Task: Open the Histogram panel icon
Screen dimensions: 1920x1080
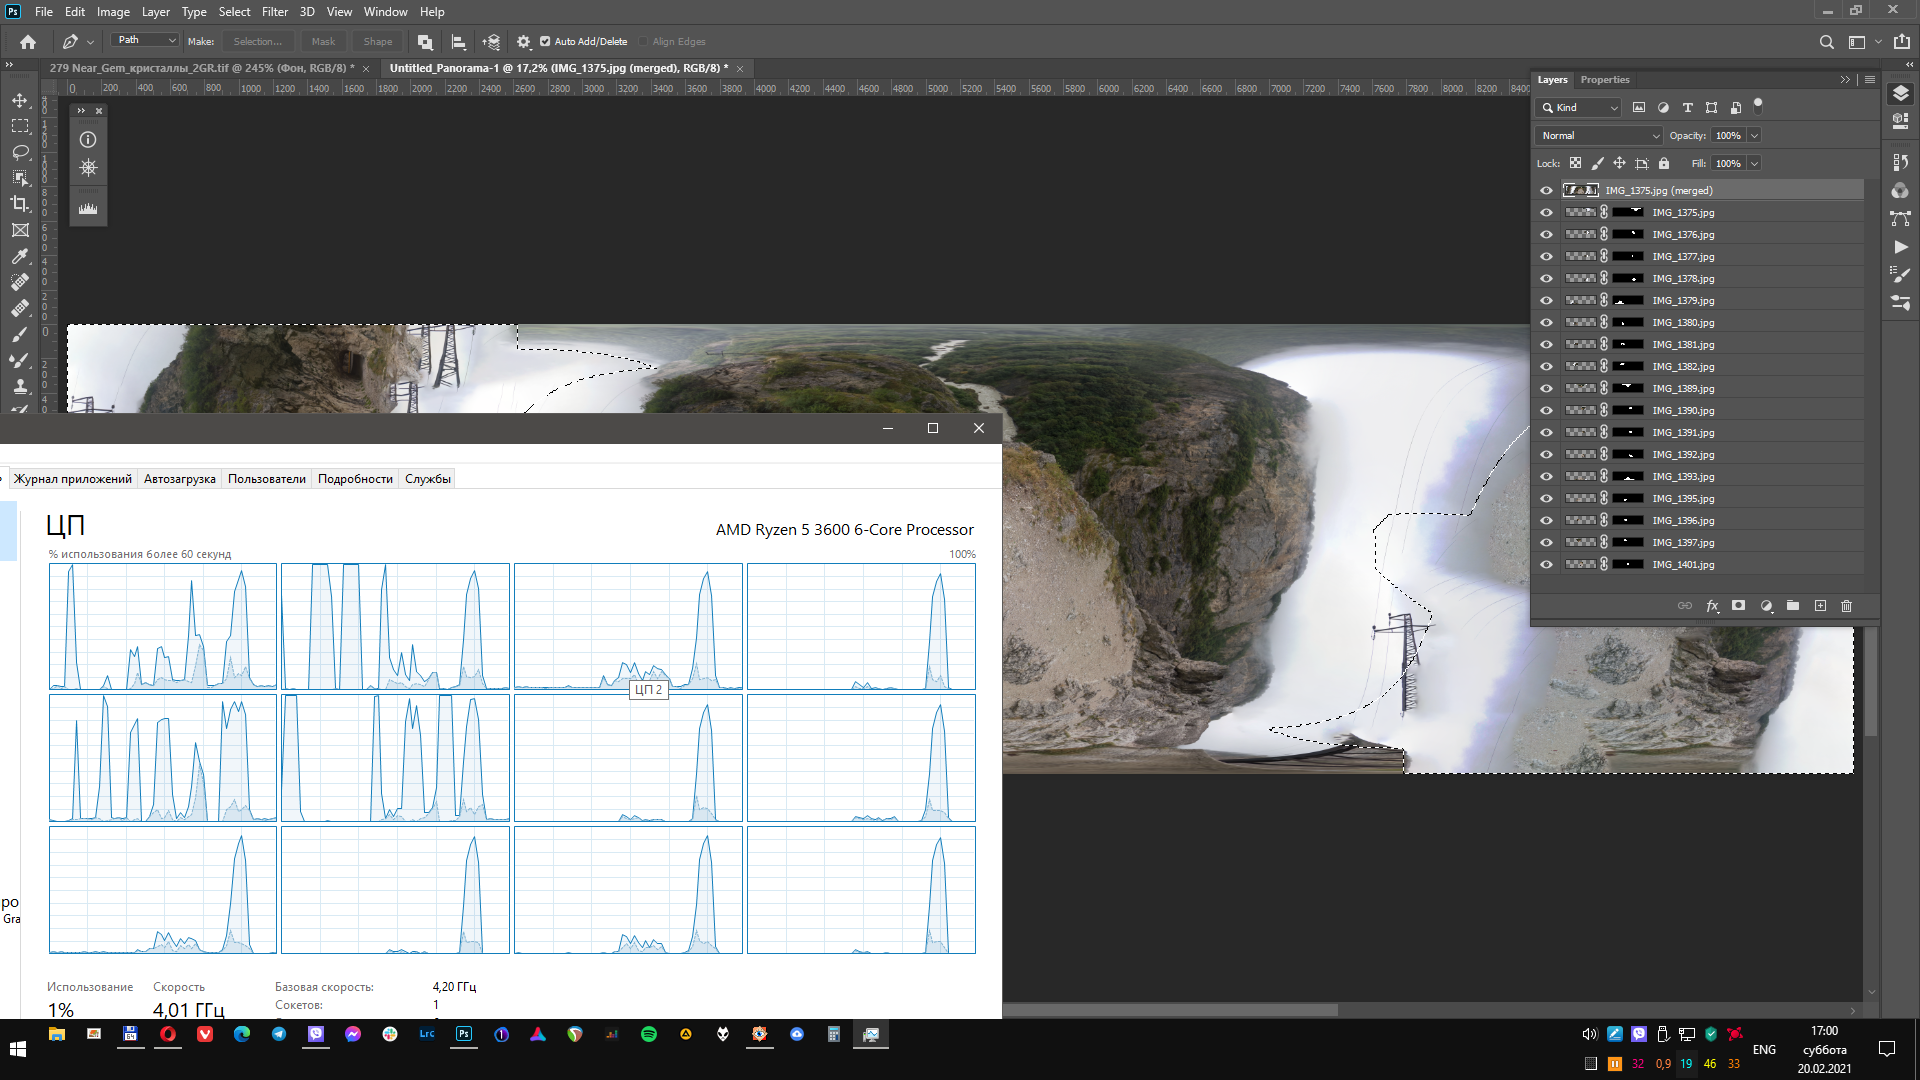Action: point(88,209)
